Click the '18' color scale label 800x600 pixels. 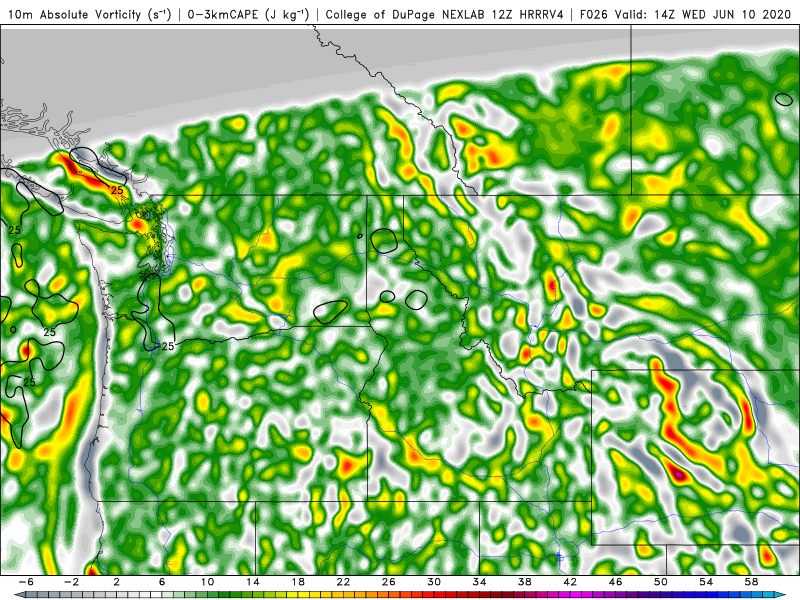pyautogui.click(x=298, y=582)
